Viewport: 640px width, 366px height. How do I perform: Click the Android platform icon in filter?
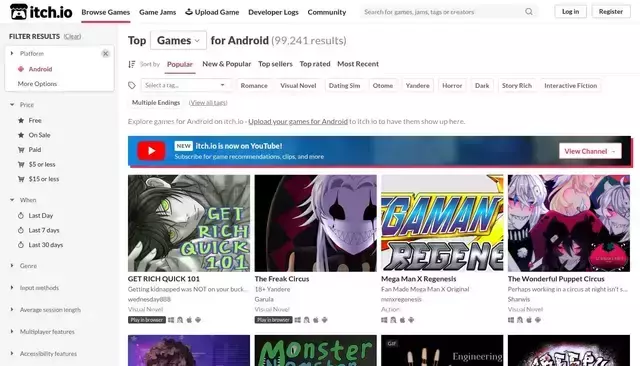click(x=21, y=69)
